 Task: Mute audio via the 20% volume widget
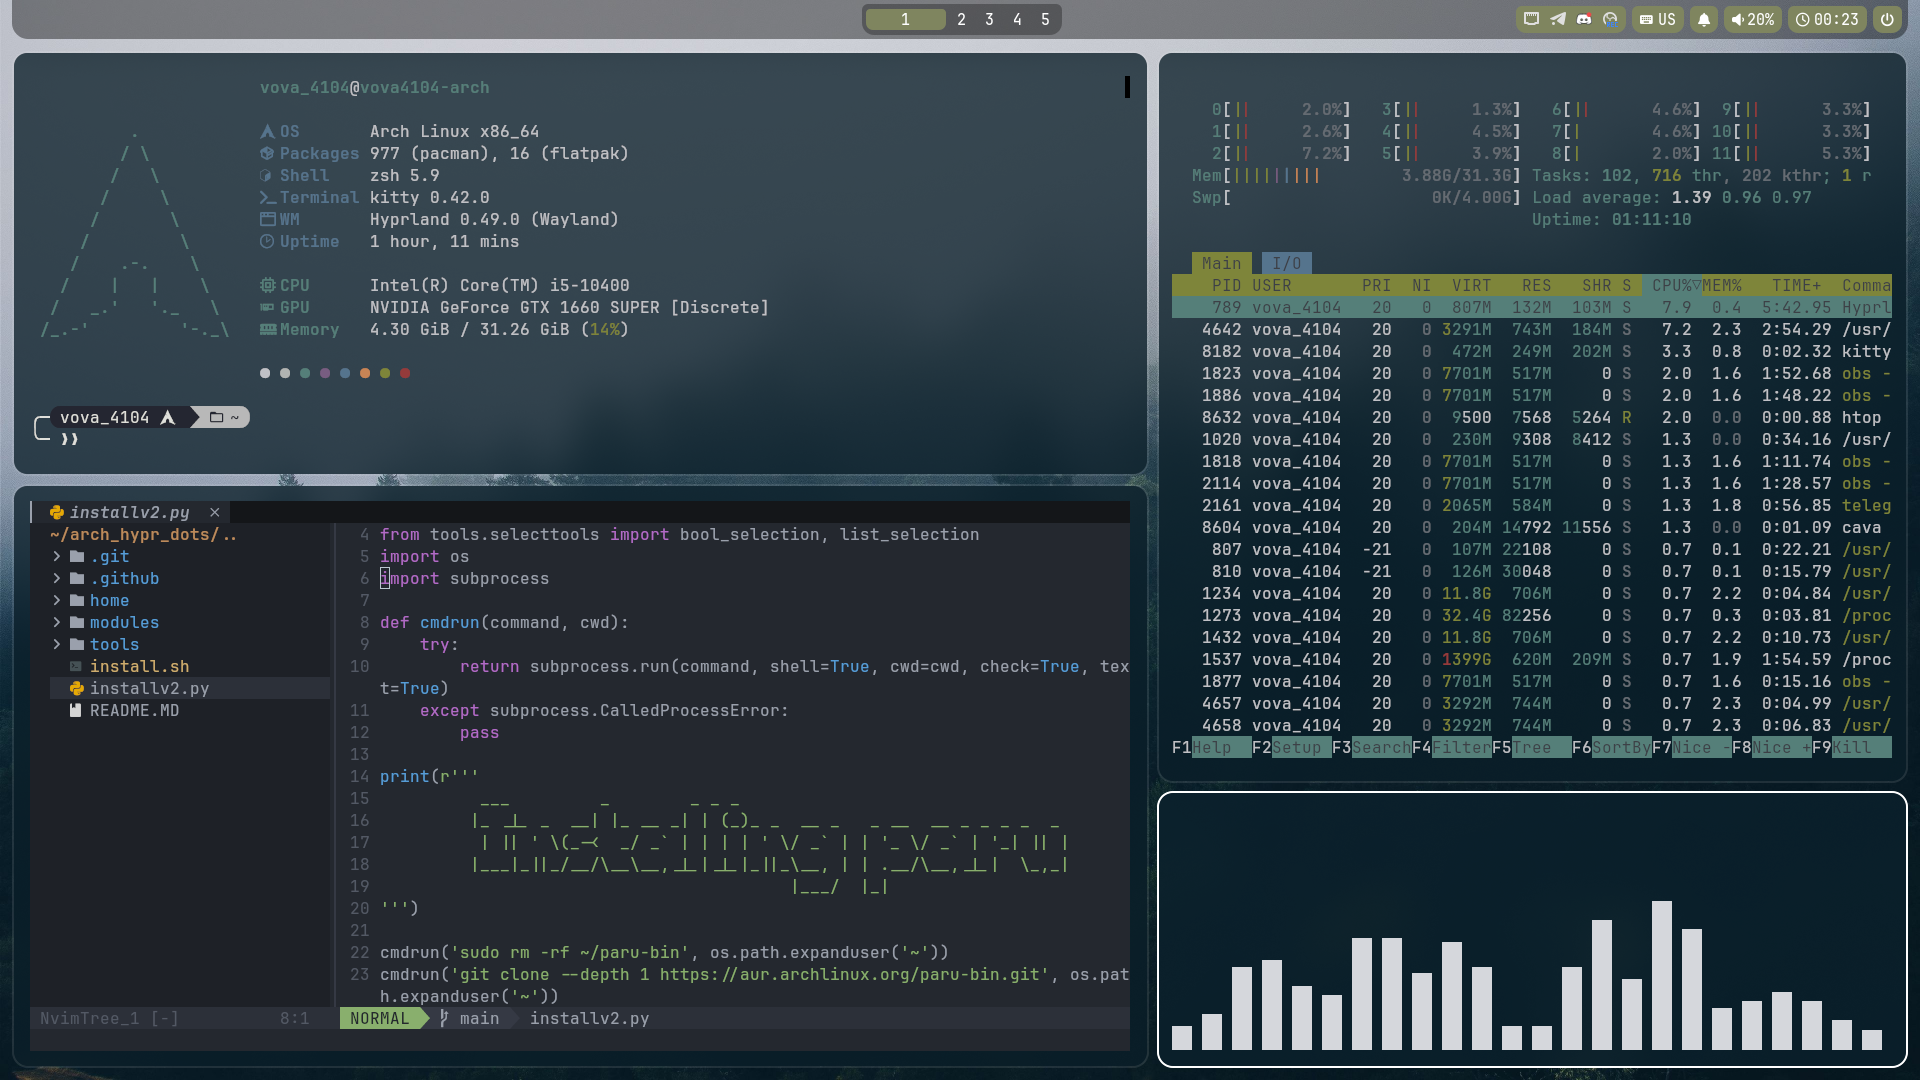[1752, 19]
